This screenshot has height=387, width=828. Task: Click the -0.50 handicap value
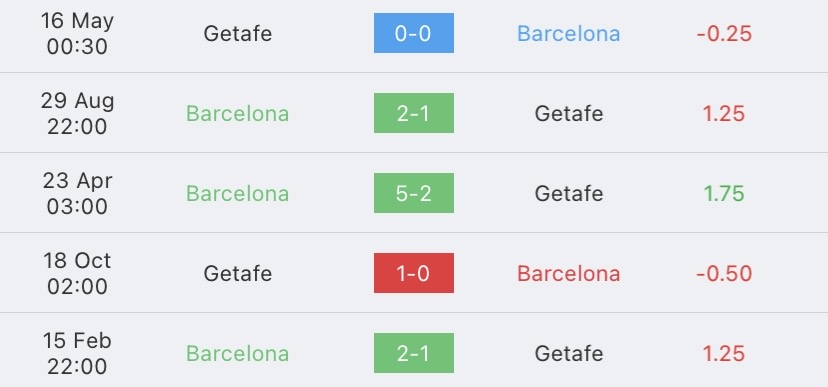pyautogui.click(x=724, y=273)
